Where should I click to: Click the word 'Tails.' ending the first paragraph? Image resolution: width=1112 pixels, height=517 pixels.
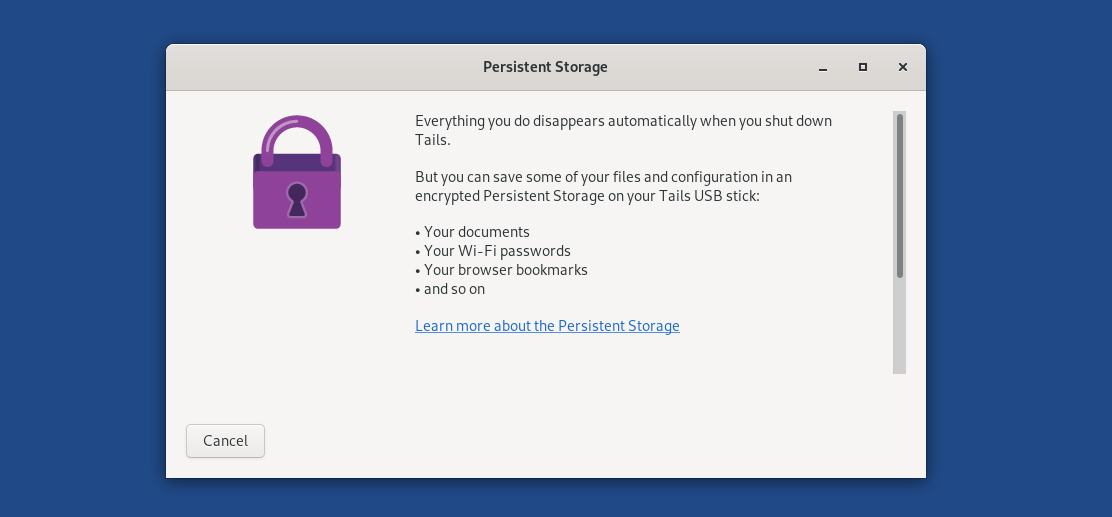click(433, 140)
